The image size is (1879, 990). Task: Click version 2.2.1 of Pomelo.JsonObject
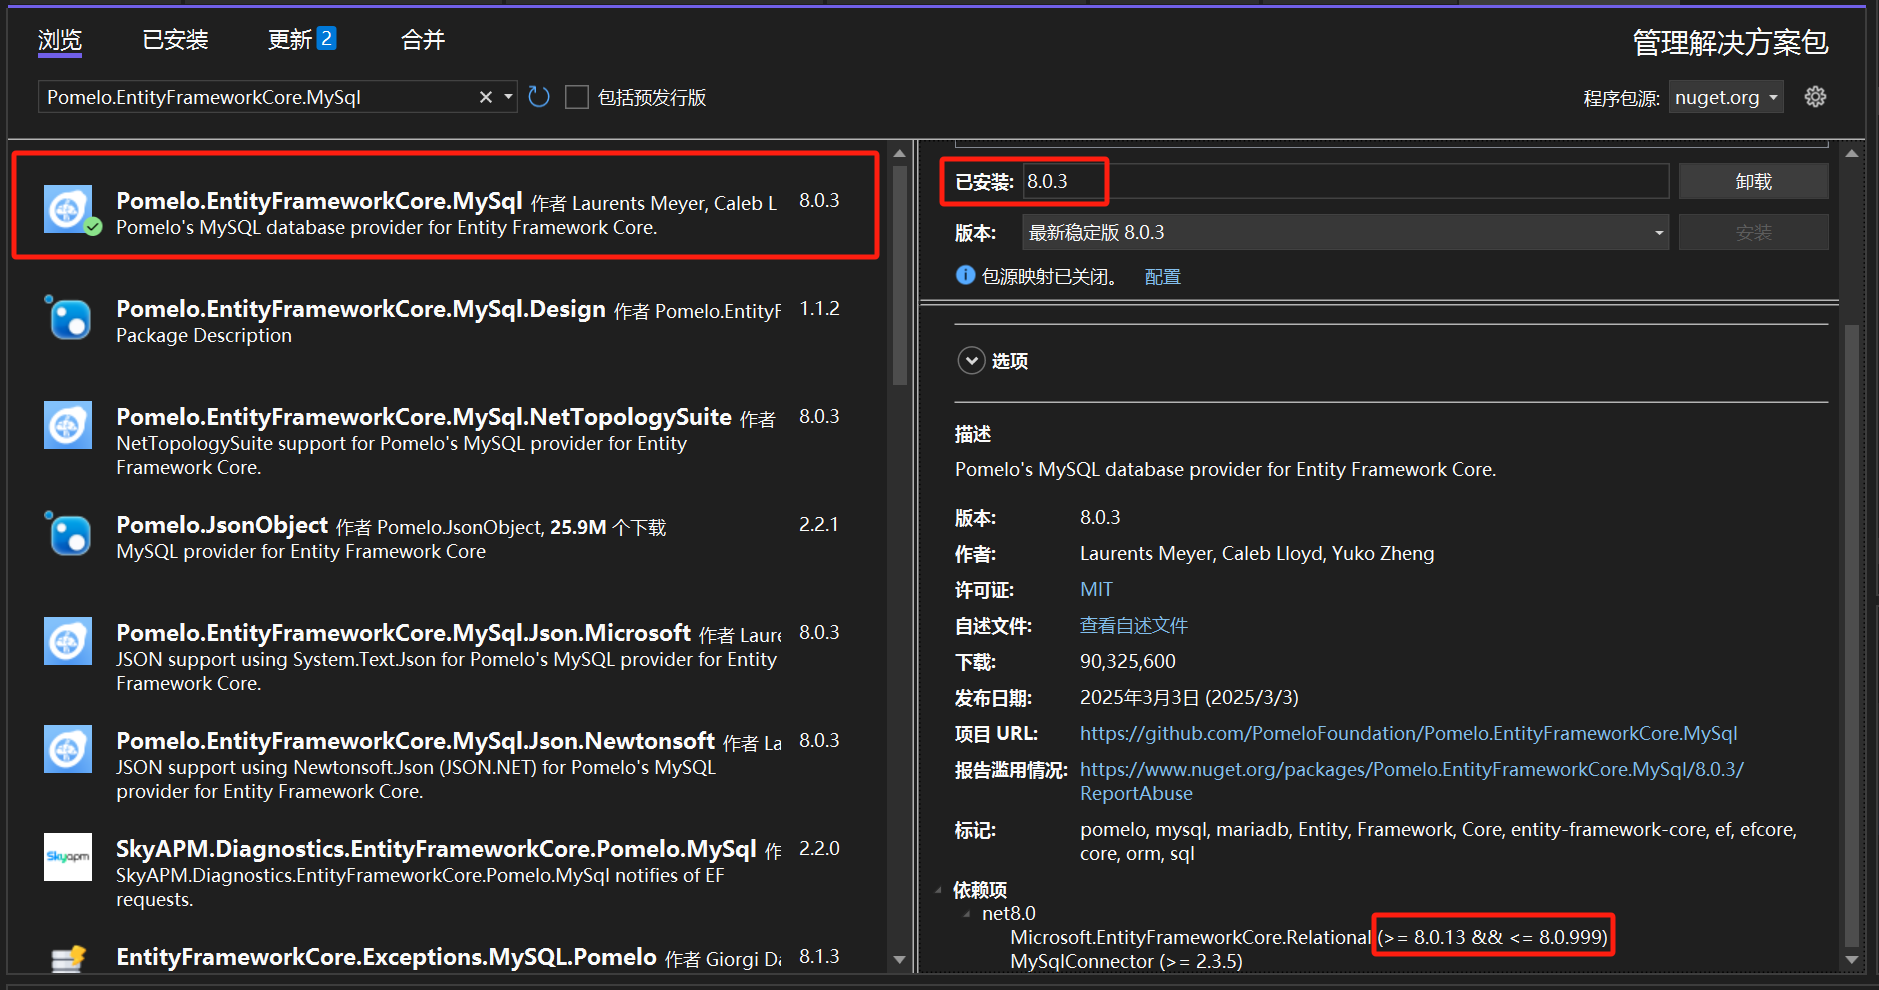click(819, 524)
